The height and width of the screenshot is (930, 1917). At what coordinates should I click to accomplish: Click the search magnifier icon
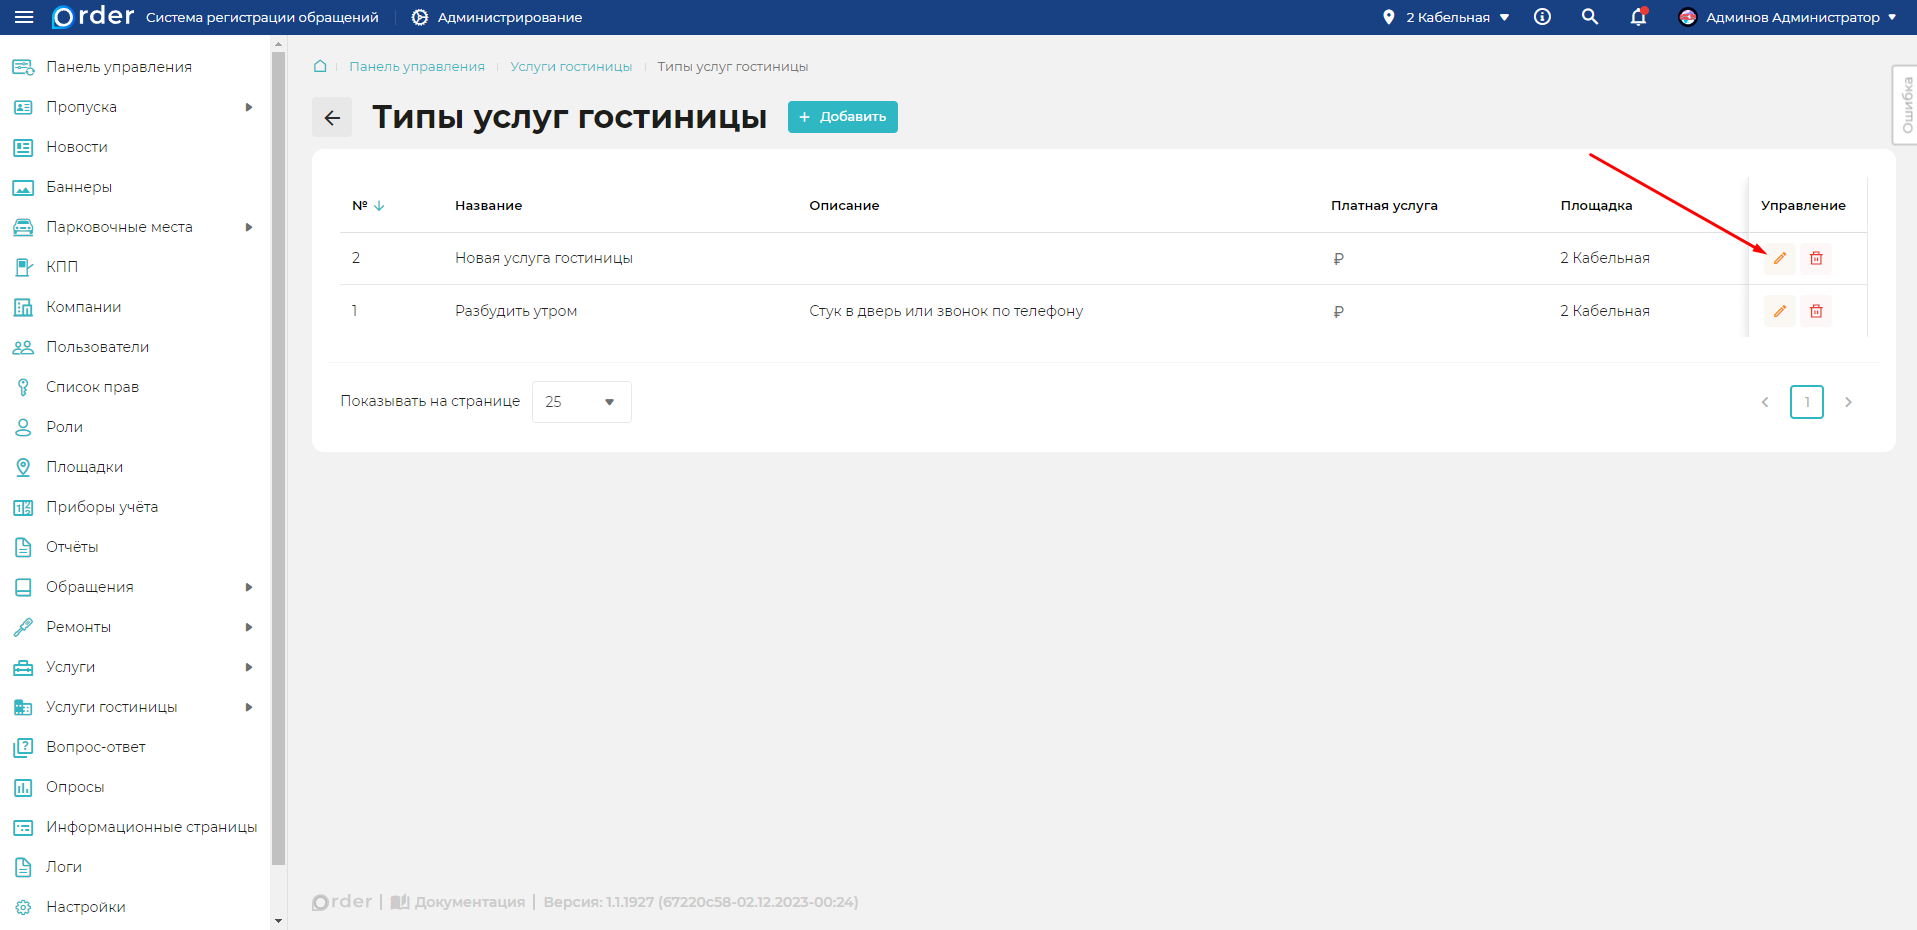(x=1589, y=17)
